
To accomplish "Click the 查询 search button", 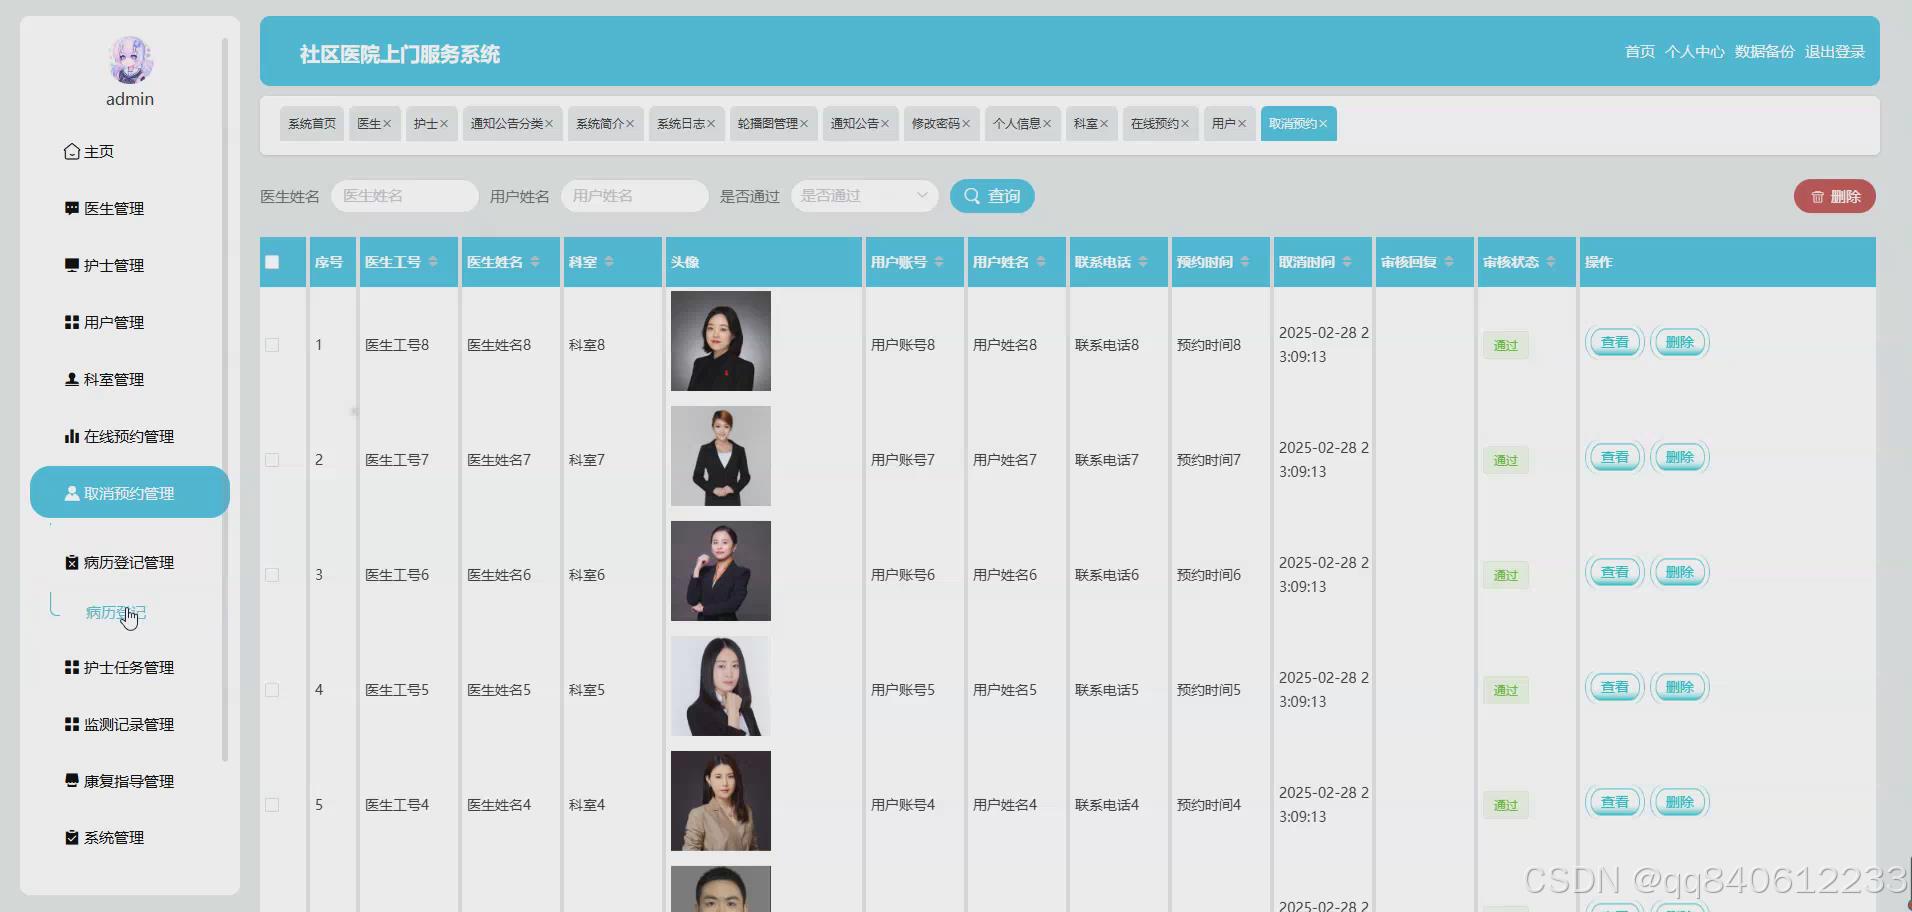I will [x=992, y=196].
